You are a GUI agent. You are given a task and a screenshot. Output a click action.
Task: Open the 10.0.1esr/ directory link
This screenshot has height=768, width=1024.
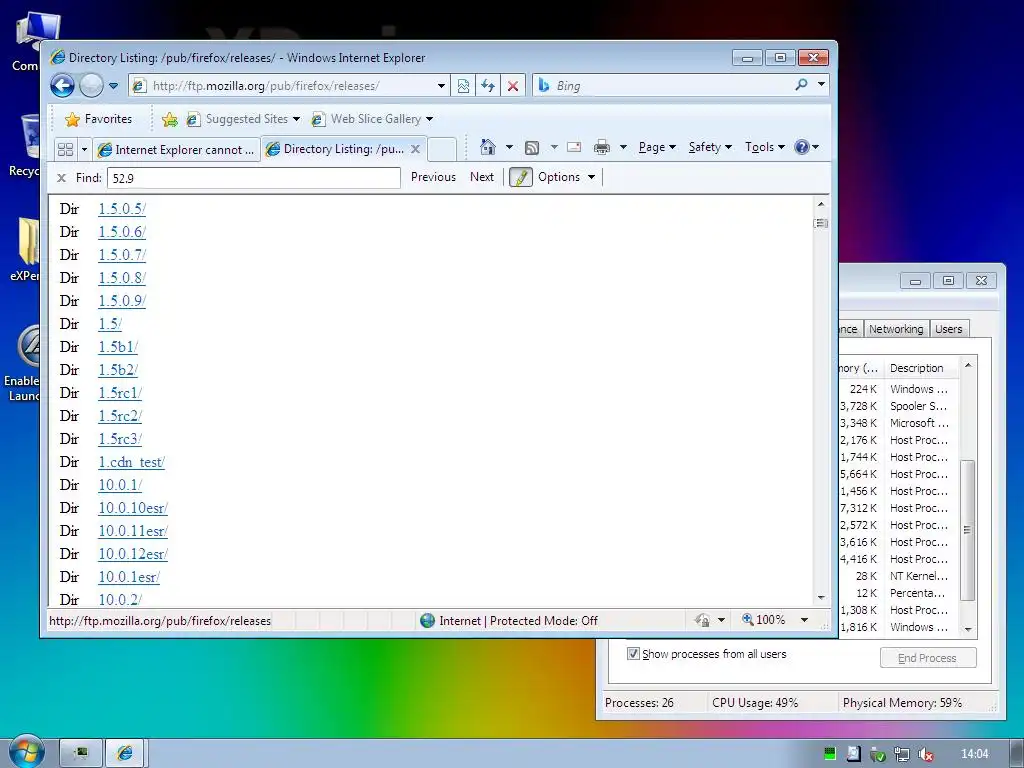[129, 577]
